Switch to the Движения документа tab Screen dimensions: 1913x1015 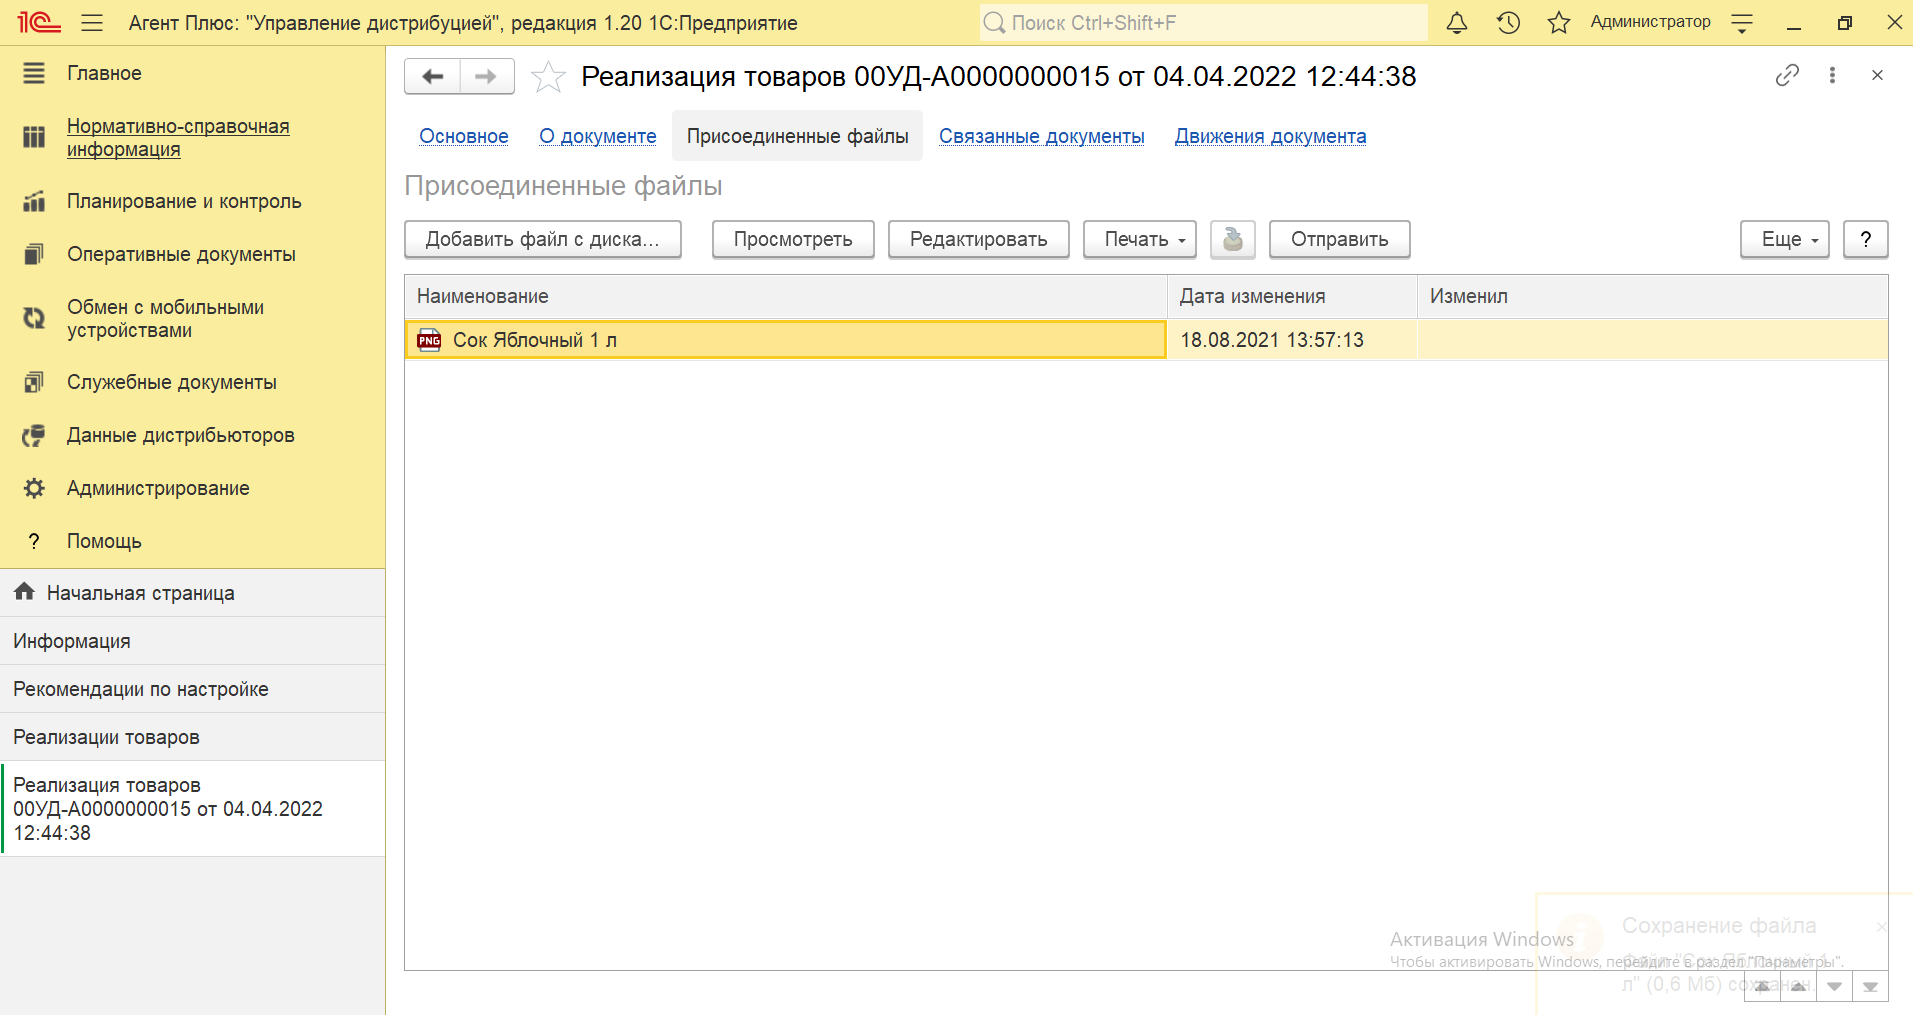(x=1270, y=137)
